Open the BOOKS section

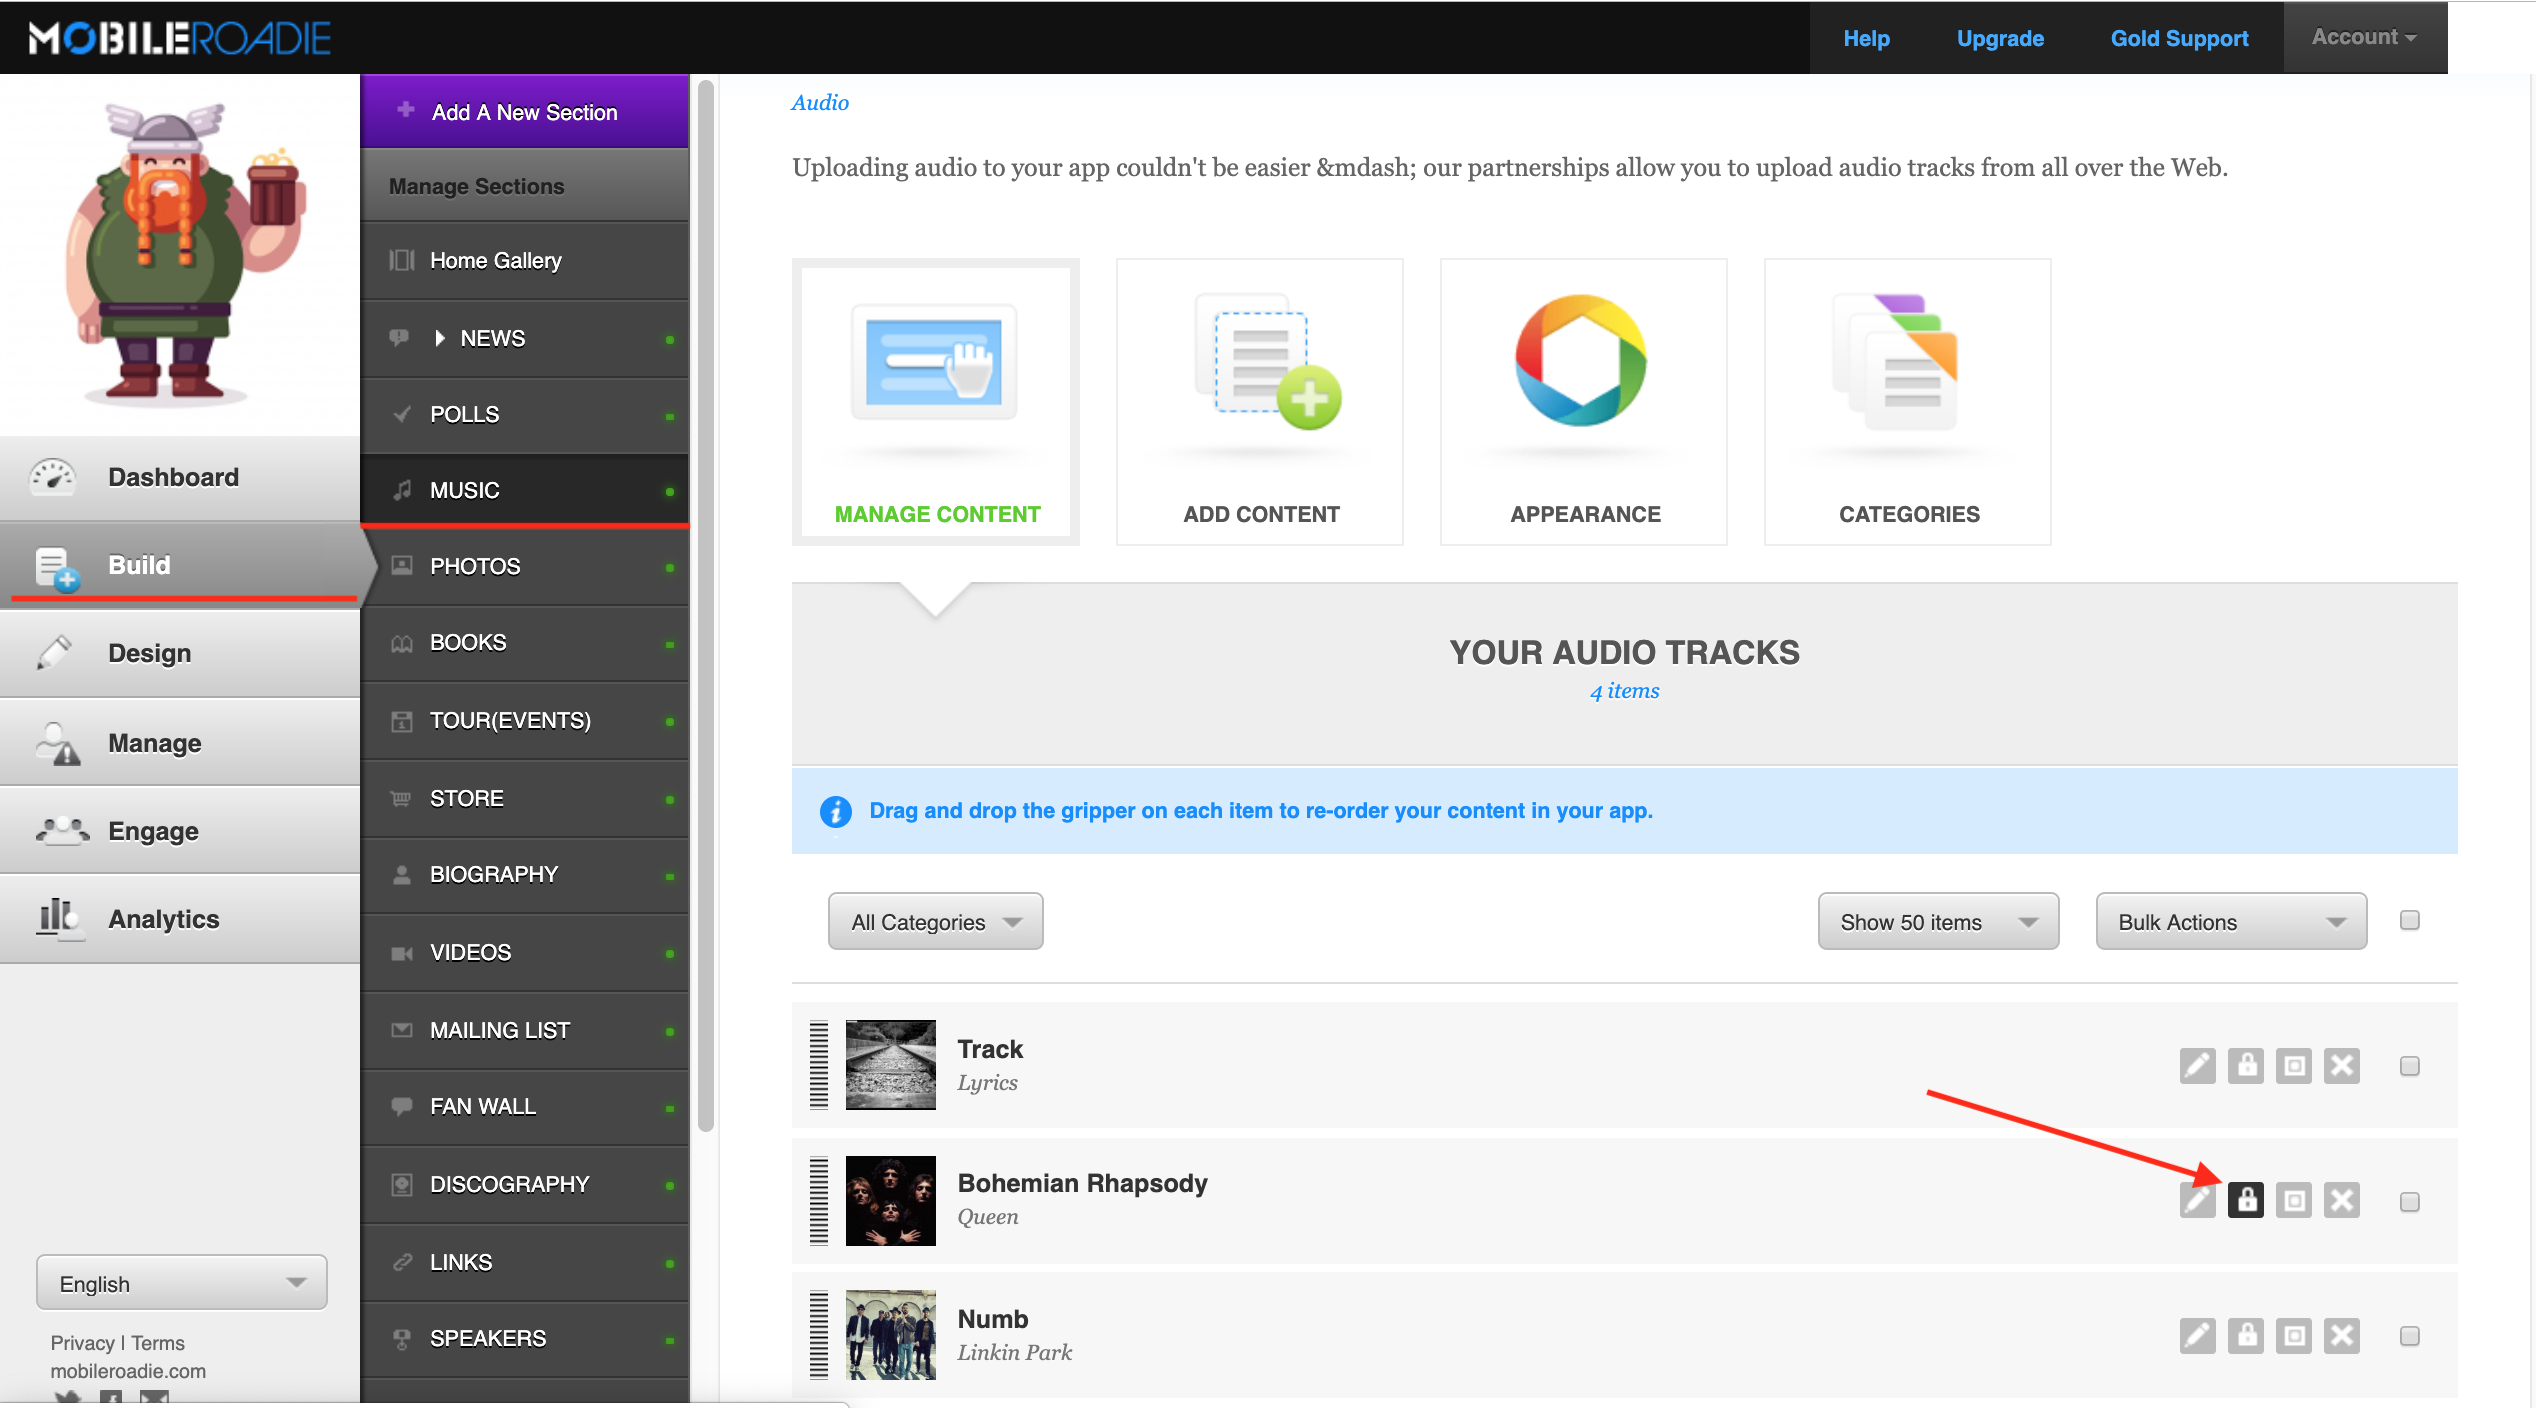(x=524, y=642)
